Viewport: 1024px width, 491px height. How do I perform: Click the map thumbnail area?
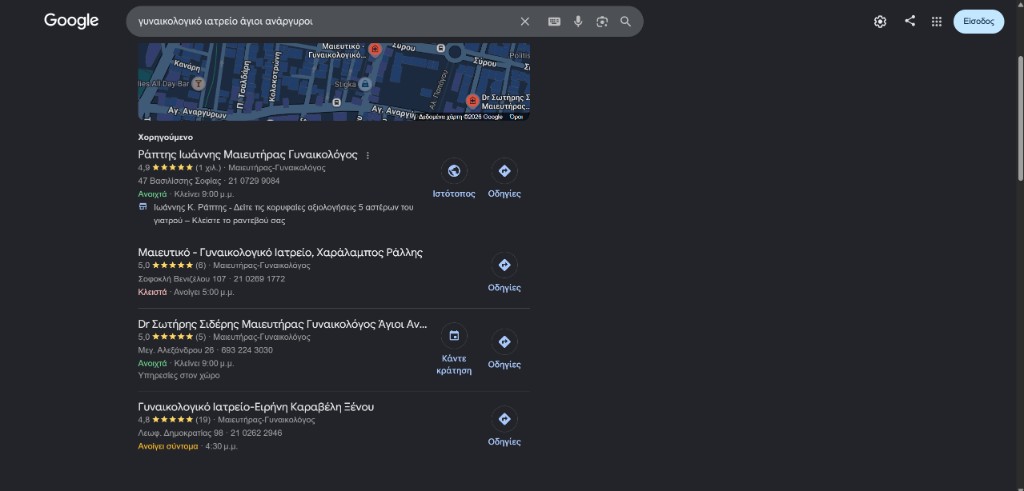[334, 82]
